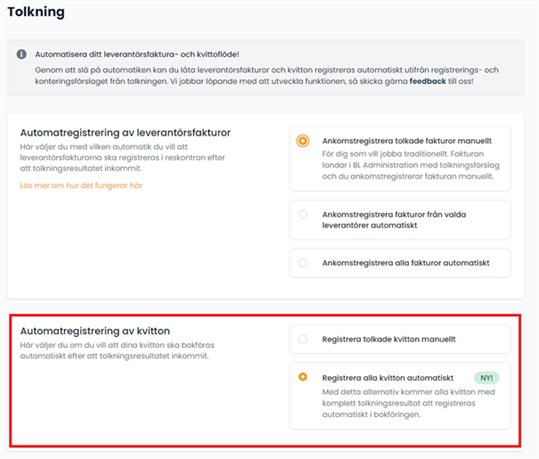The width and height of the screenshot is (539, 459).
Task: Select radio circle for 'Ankomstregistrera tolkade fakturor manuellt'
Action: pos(302,141)
